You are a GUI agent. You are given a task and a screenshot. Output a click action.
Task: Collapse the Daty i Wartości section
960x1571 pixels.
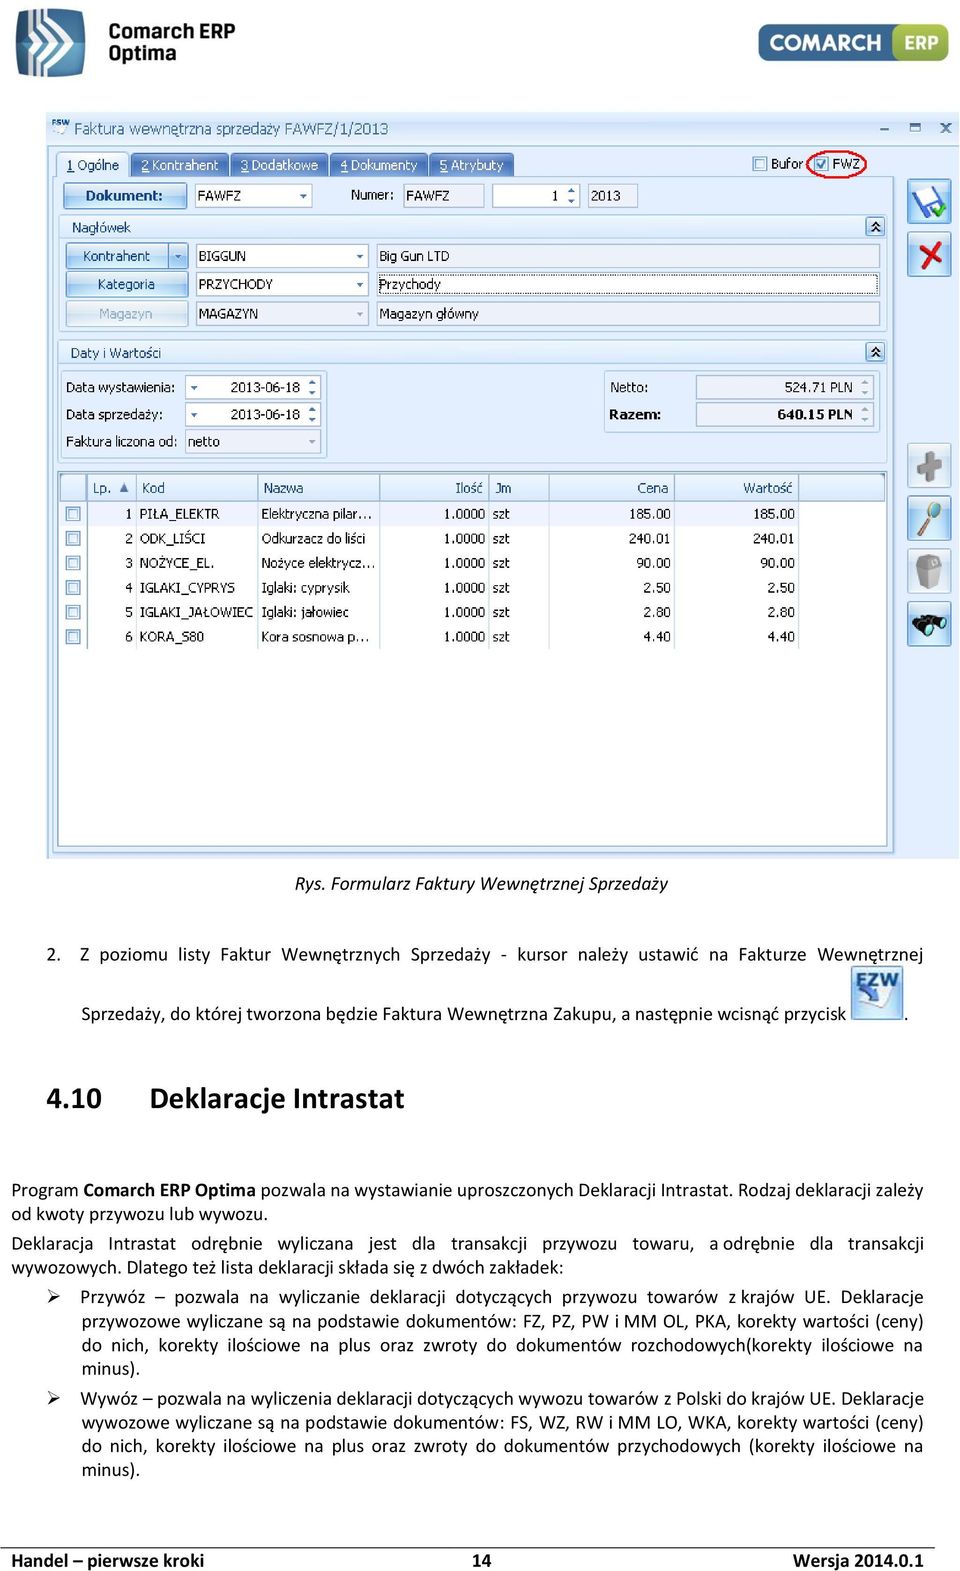click(x=875, y=352)
